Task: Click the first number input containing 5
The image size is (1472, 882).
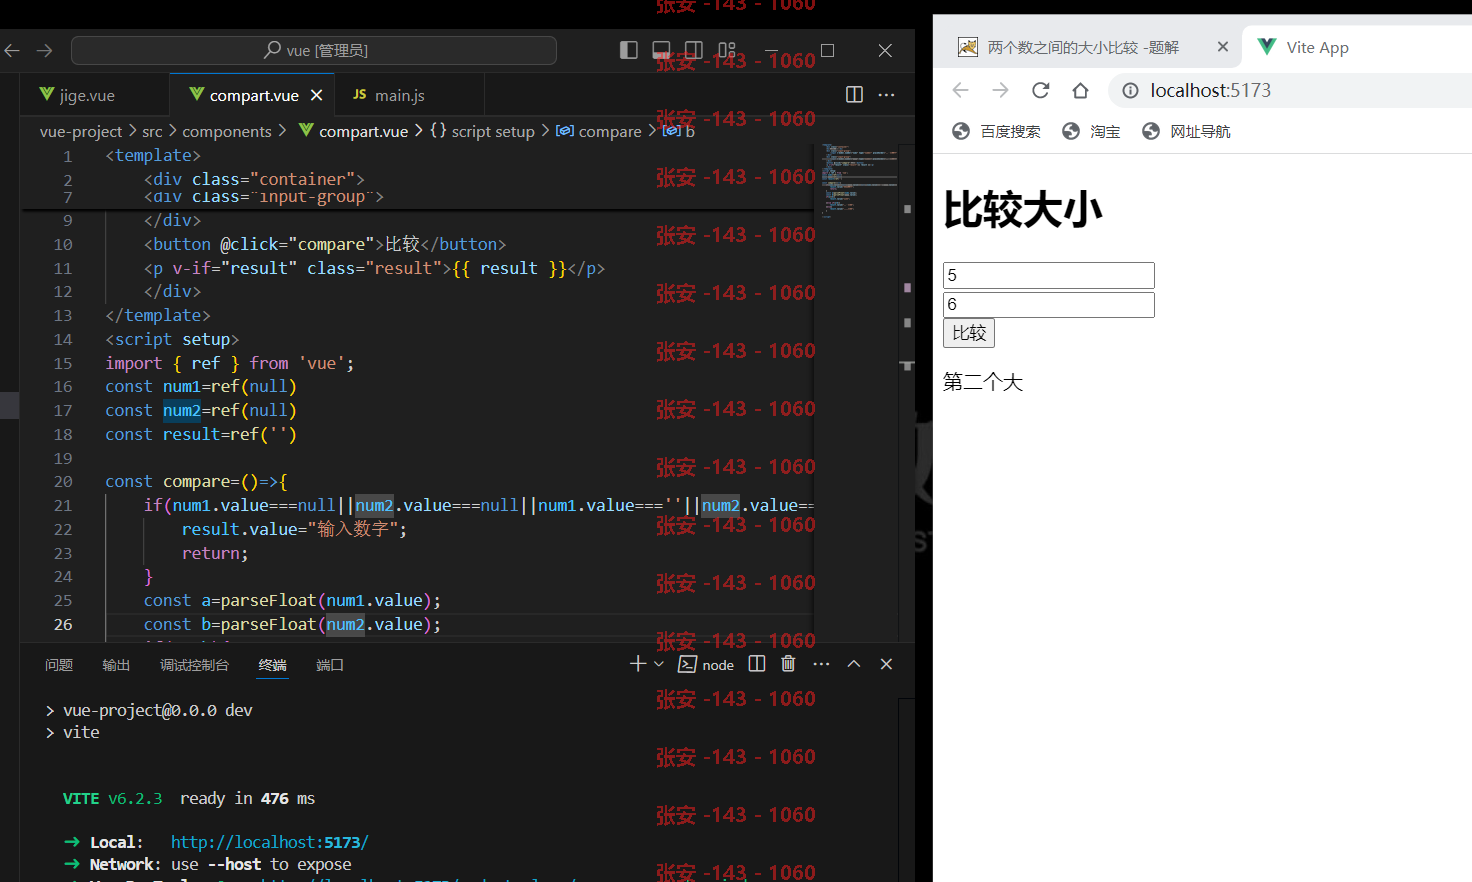Action: pyautogui.click(x=1049, y=275)
